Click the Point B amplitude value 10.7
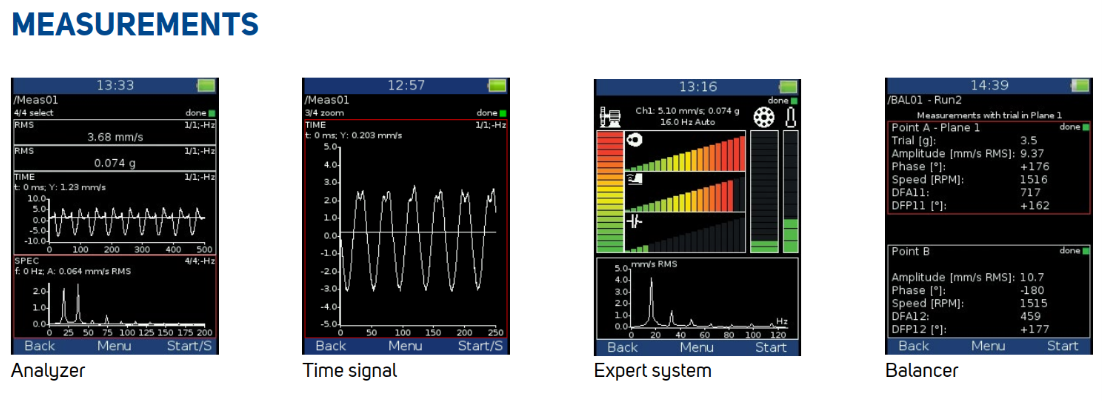 (1032, 277)
